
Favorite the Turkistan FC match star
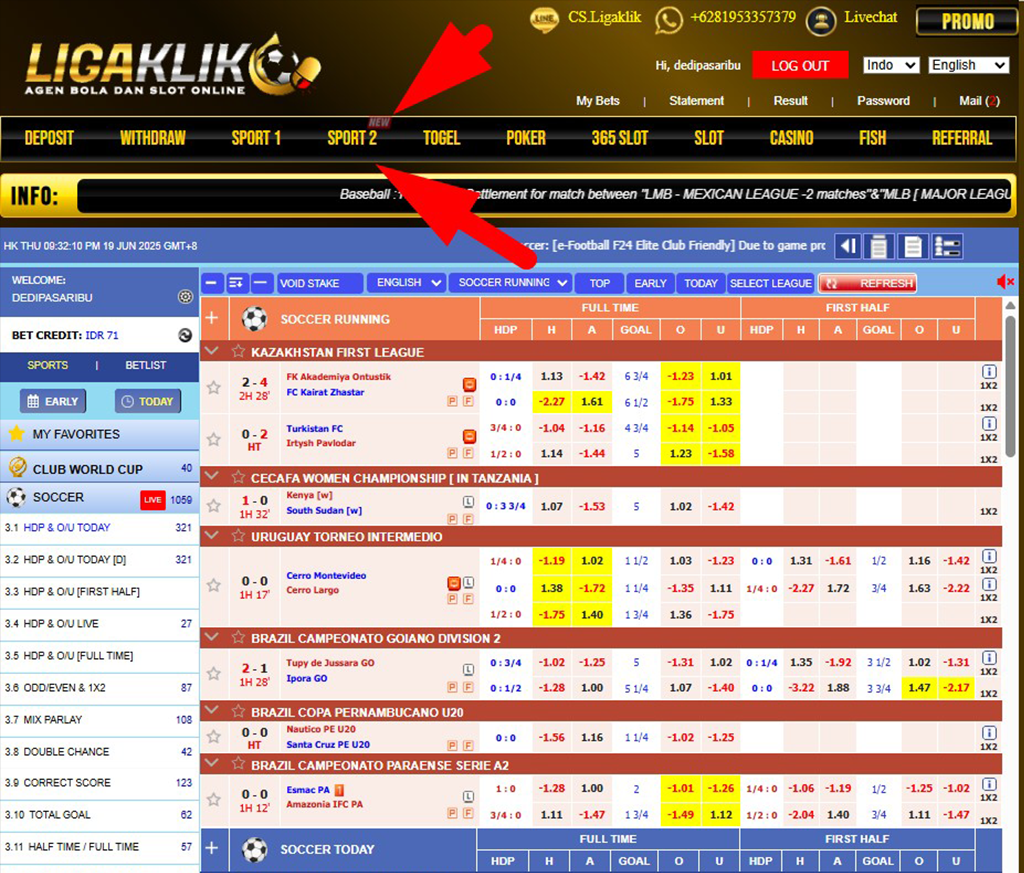pos(214,439)
